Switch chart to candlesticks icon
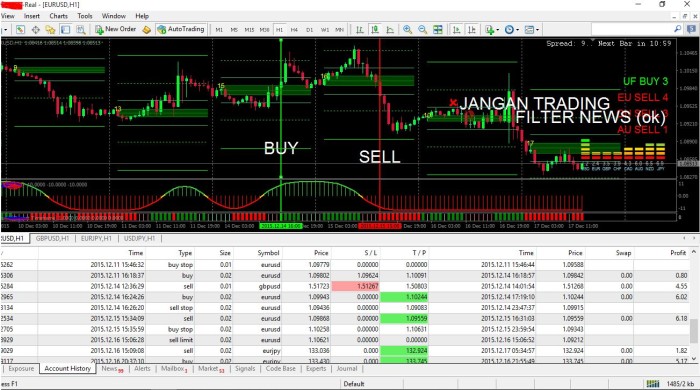Screen dimensions: 700x390 [x=375, y=29]
